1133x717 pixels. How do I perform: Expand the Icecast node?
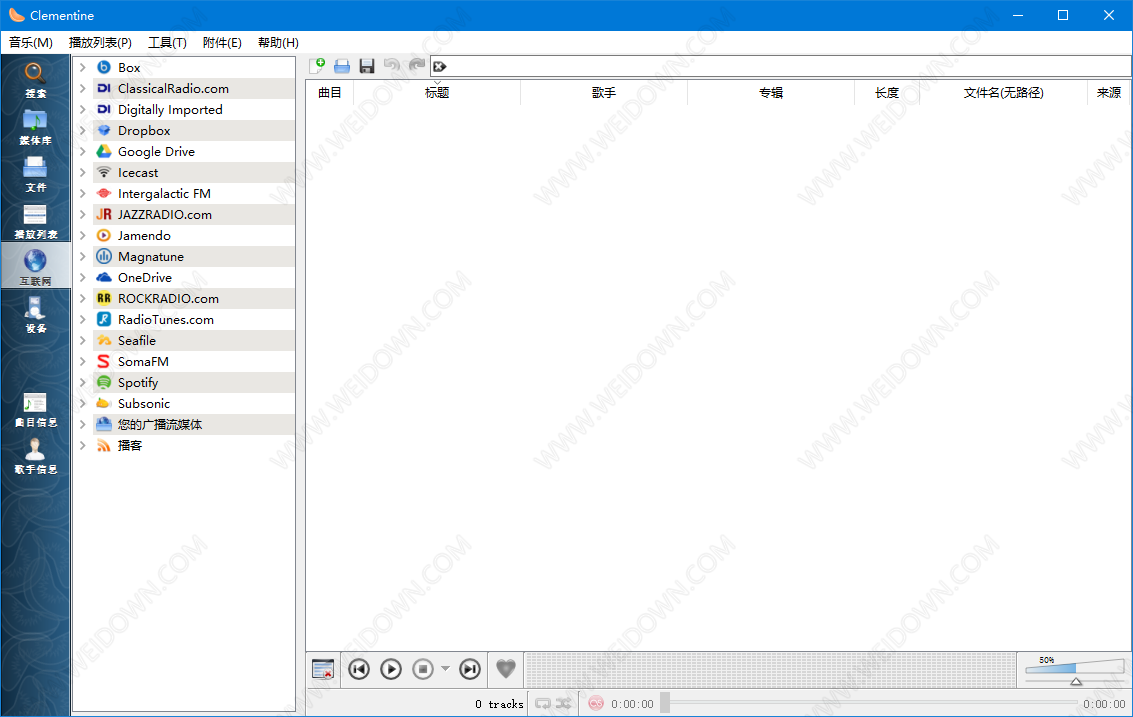point(82,172)
